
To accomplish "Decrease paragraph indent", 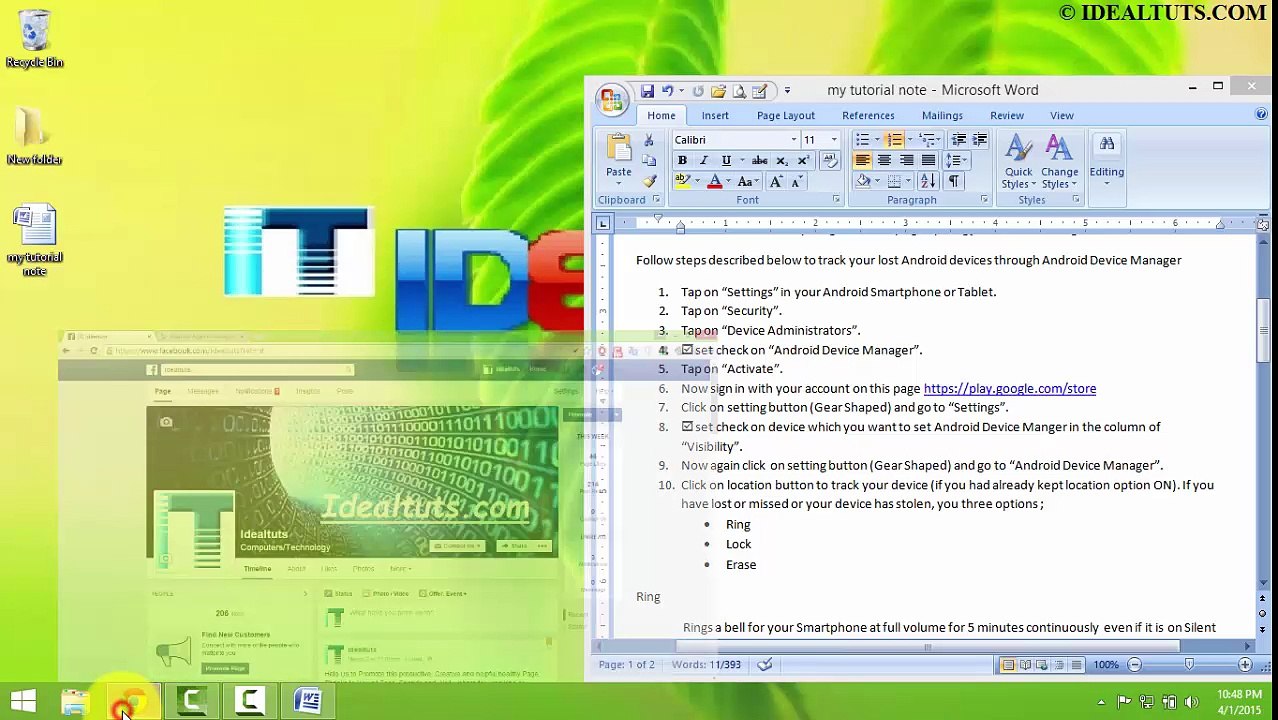I will pyautogui.click(x=958, y=140).
